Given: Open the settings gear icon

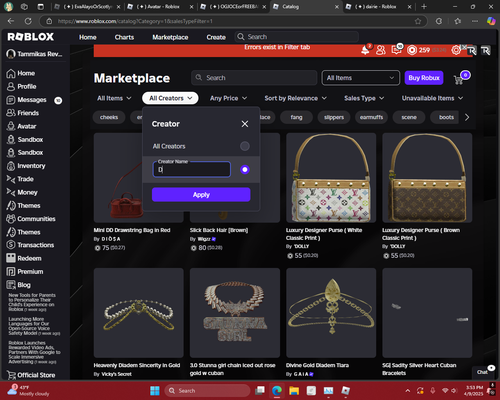Looking at the screenshot, I should [x=456, y=50].
